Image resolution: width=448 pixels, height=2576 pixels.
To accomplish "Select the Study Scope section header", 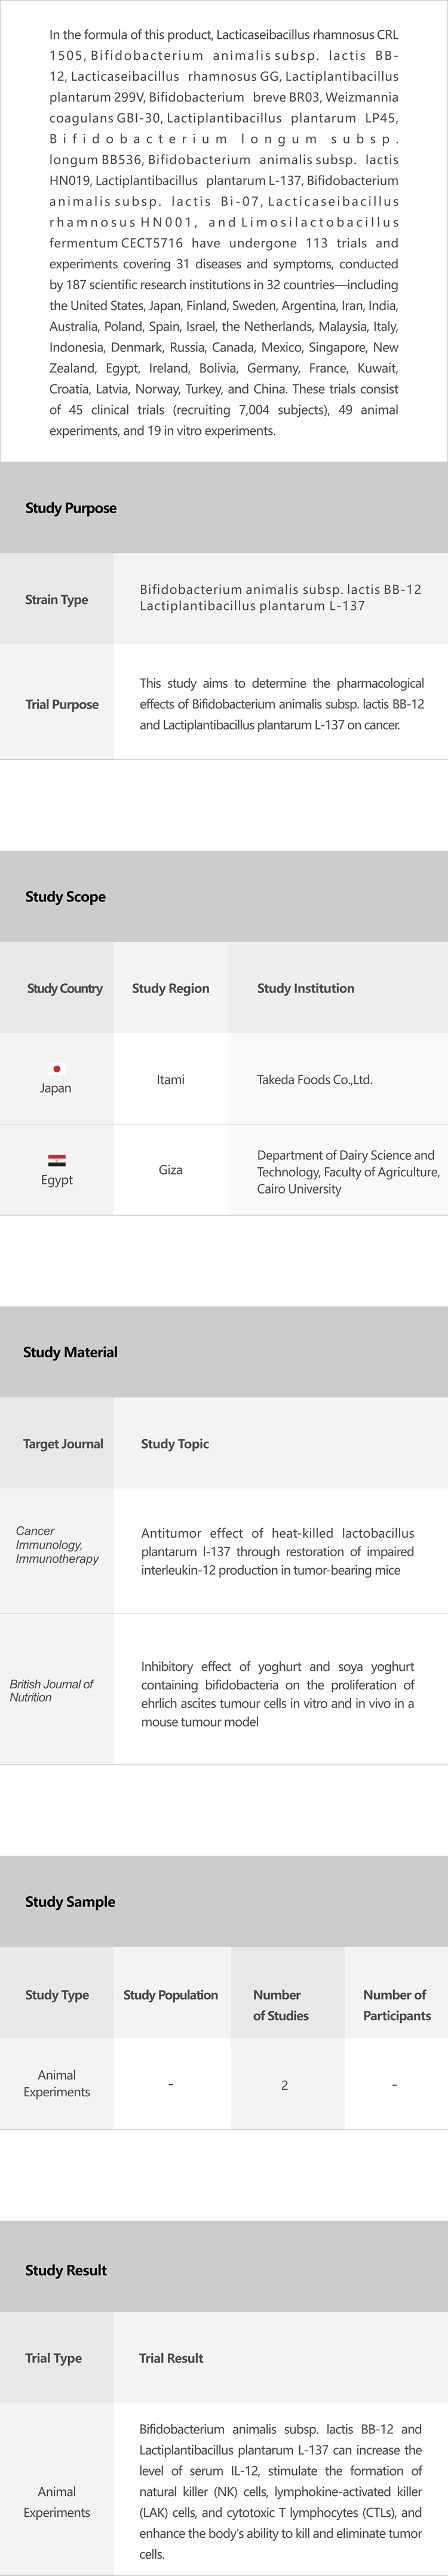I will pos(65,896).
